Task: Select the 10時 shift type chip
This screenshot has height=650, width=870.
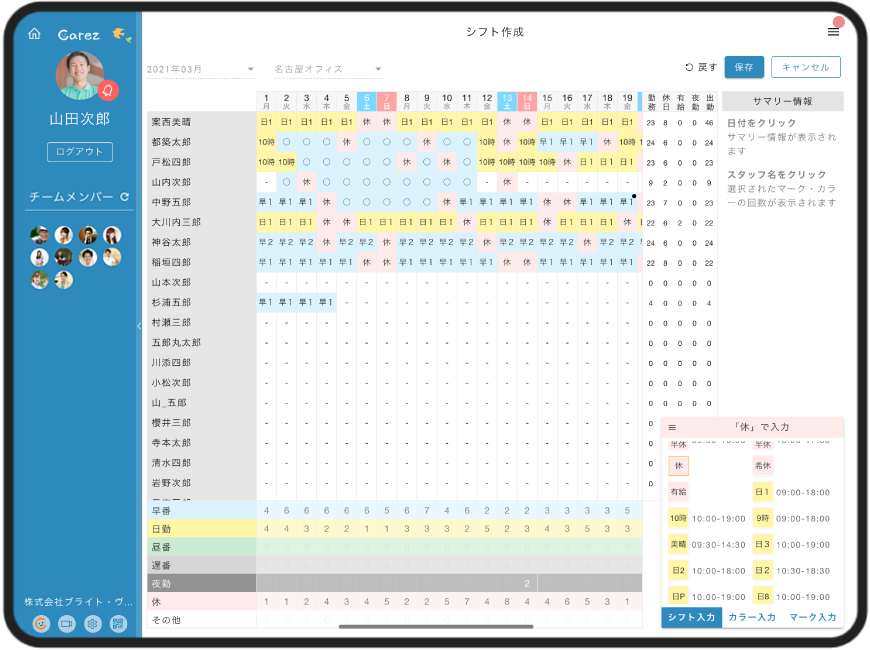Action: [679, 518]
